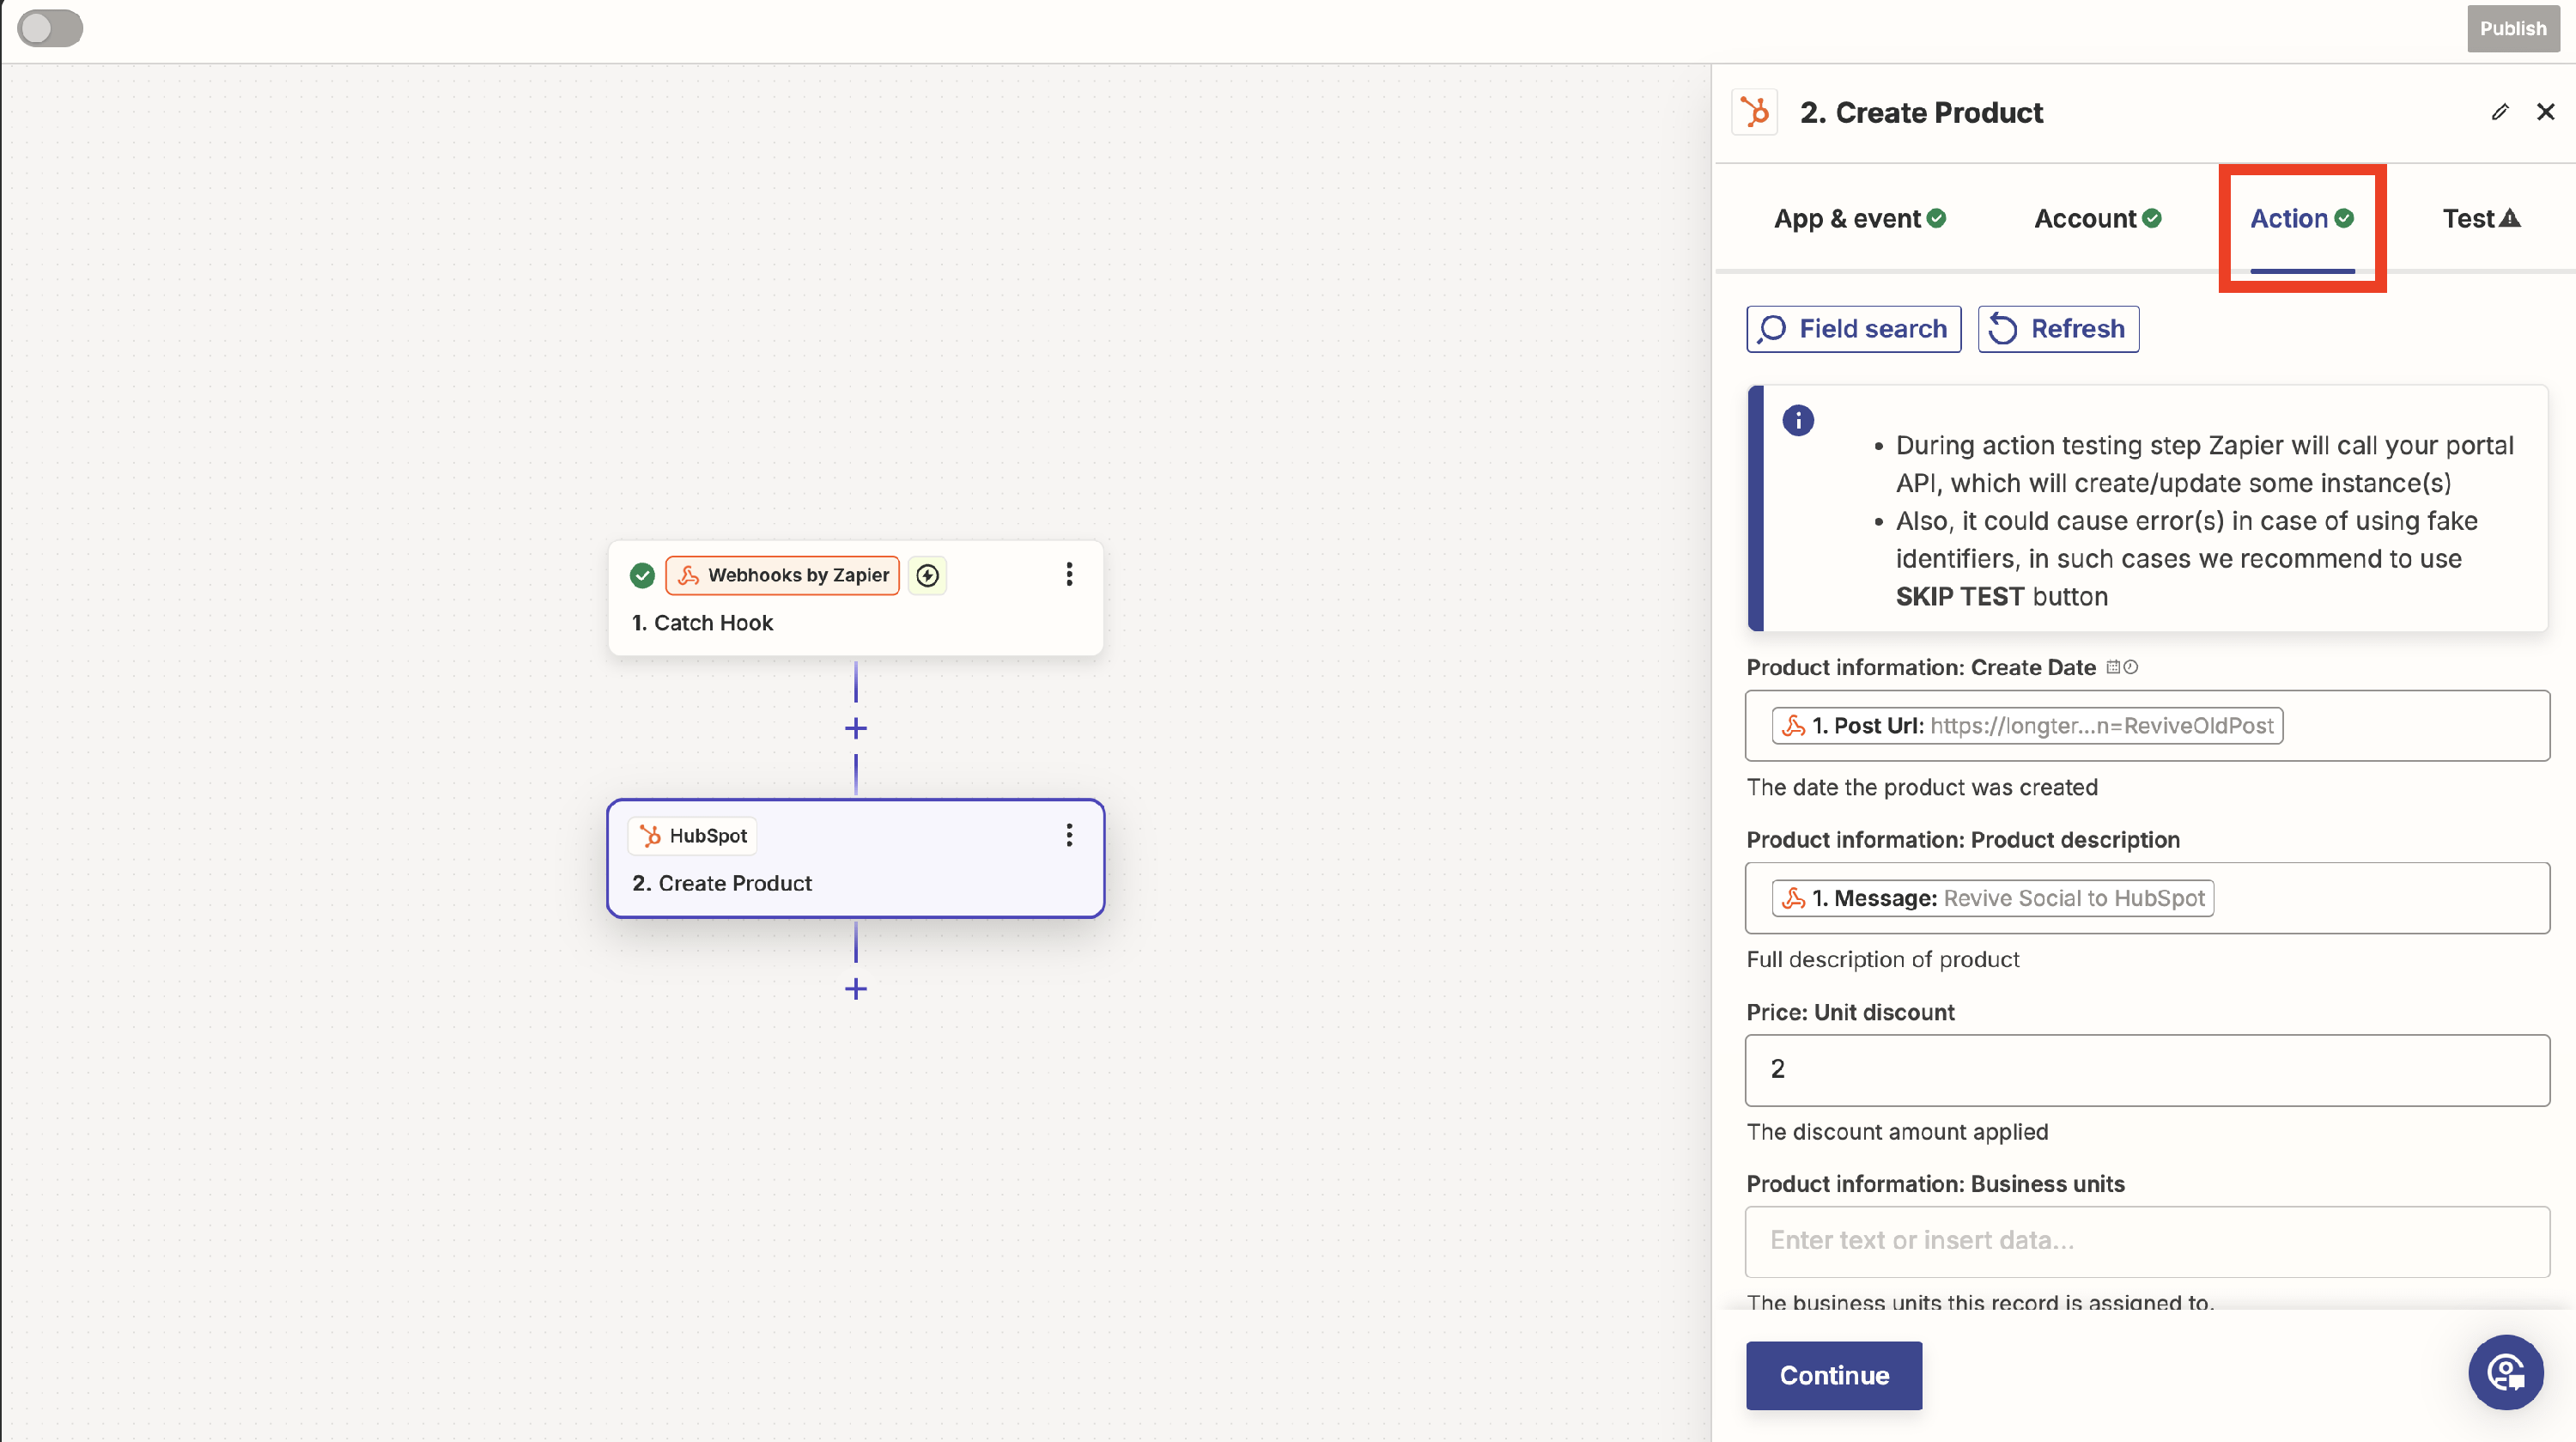Screen dimensions: 2576x1442
Task: Go to the Test tab
Action: click(x=2480, y=218)
